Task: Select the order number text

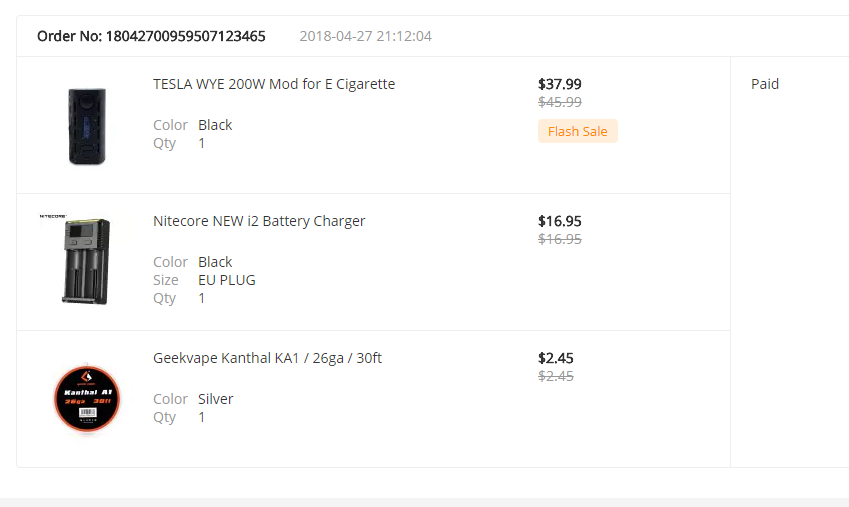Action: pos(151,36)
